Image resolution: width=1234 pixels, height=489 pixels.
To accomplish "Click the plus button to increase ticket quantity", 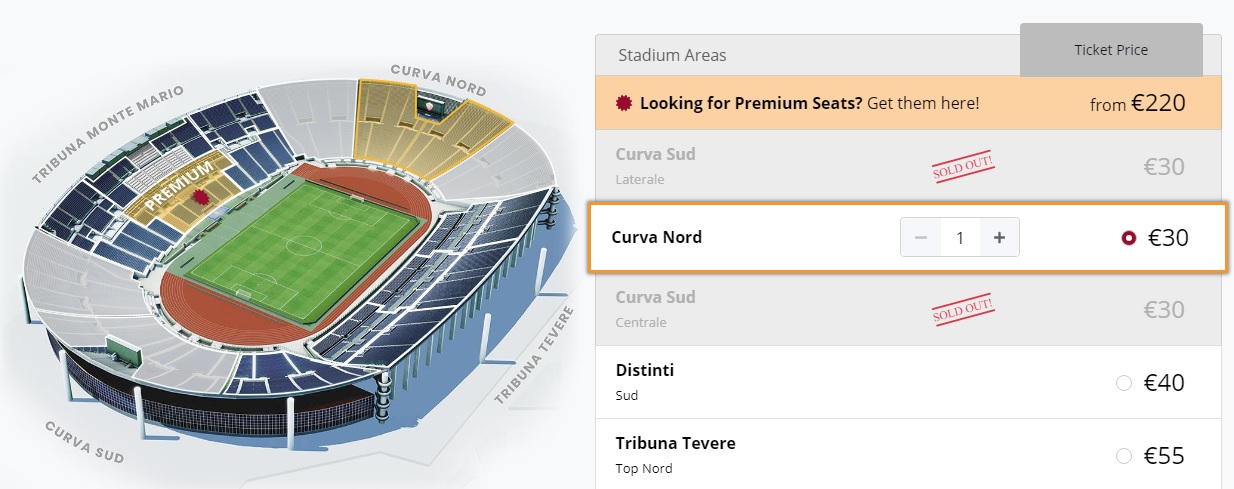I will click(999, 238).
